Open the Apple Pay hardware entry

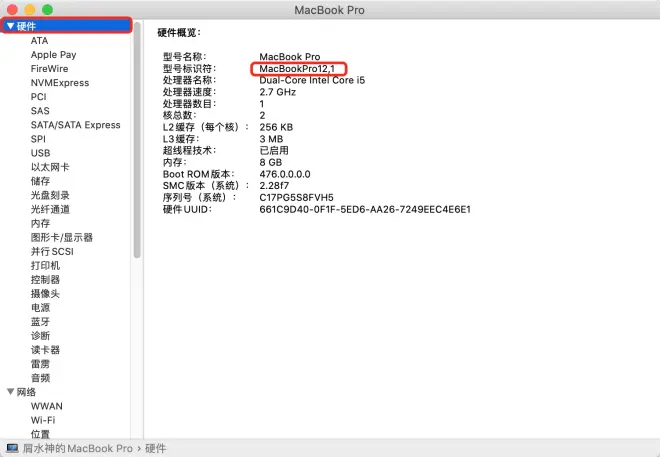point(53,55)
